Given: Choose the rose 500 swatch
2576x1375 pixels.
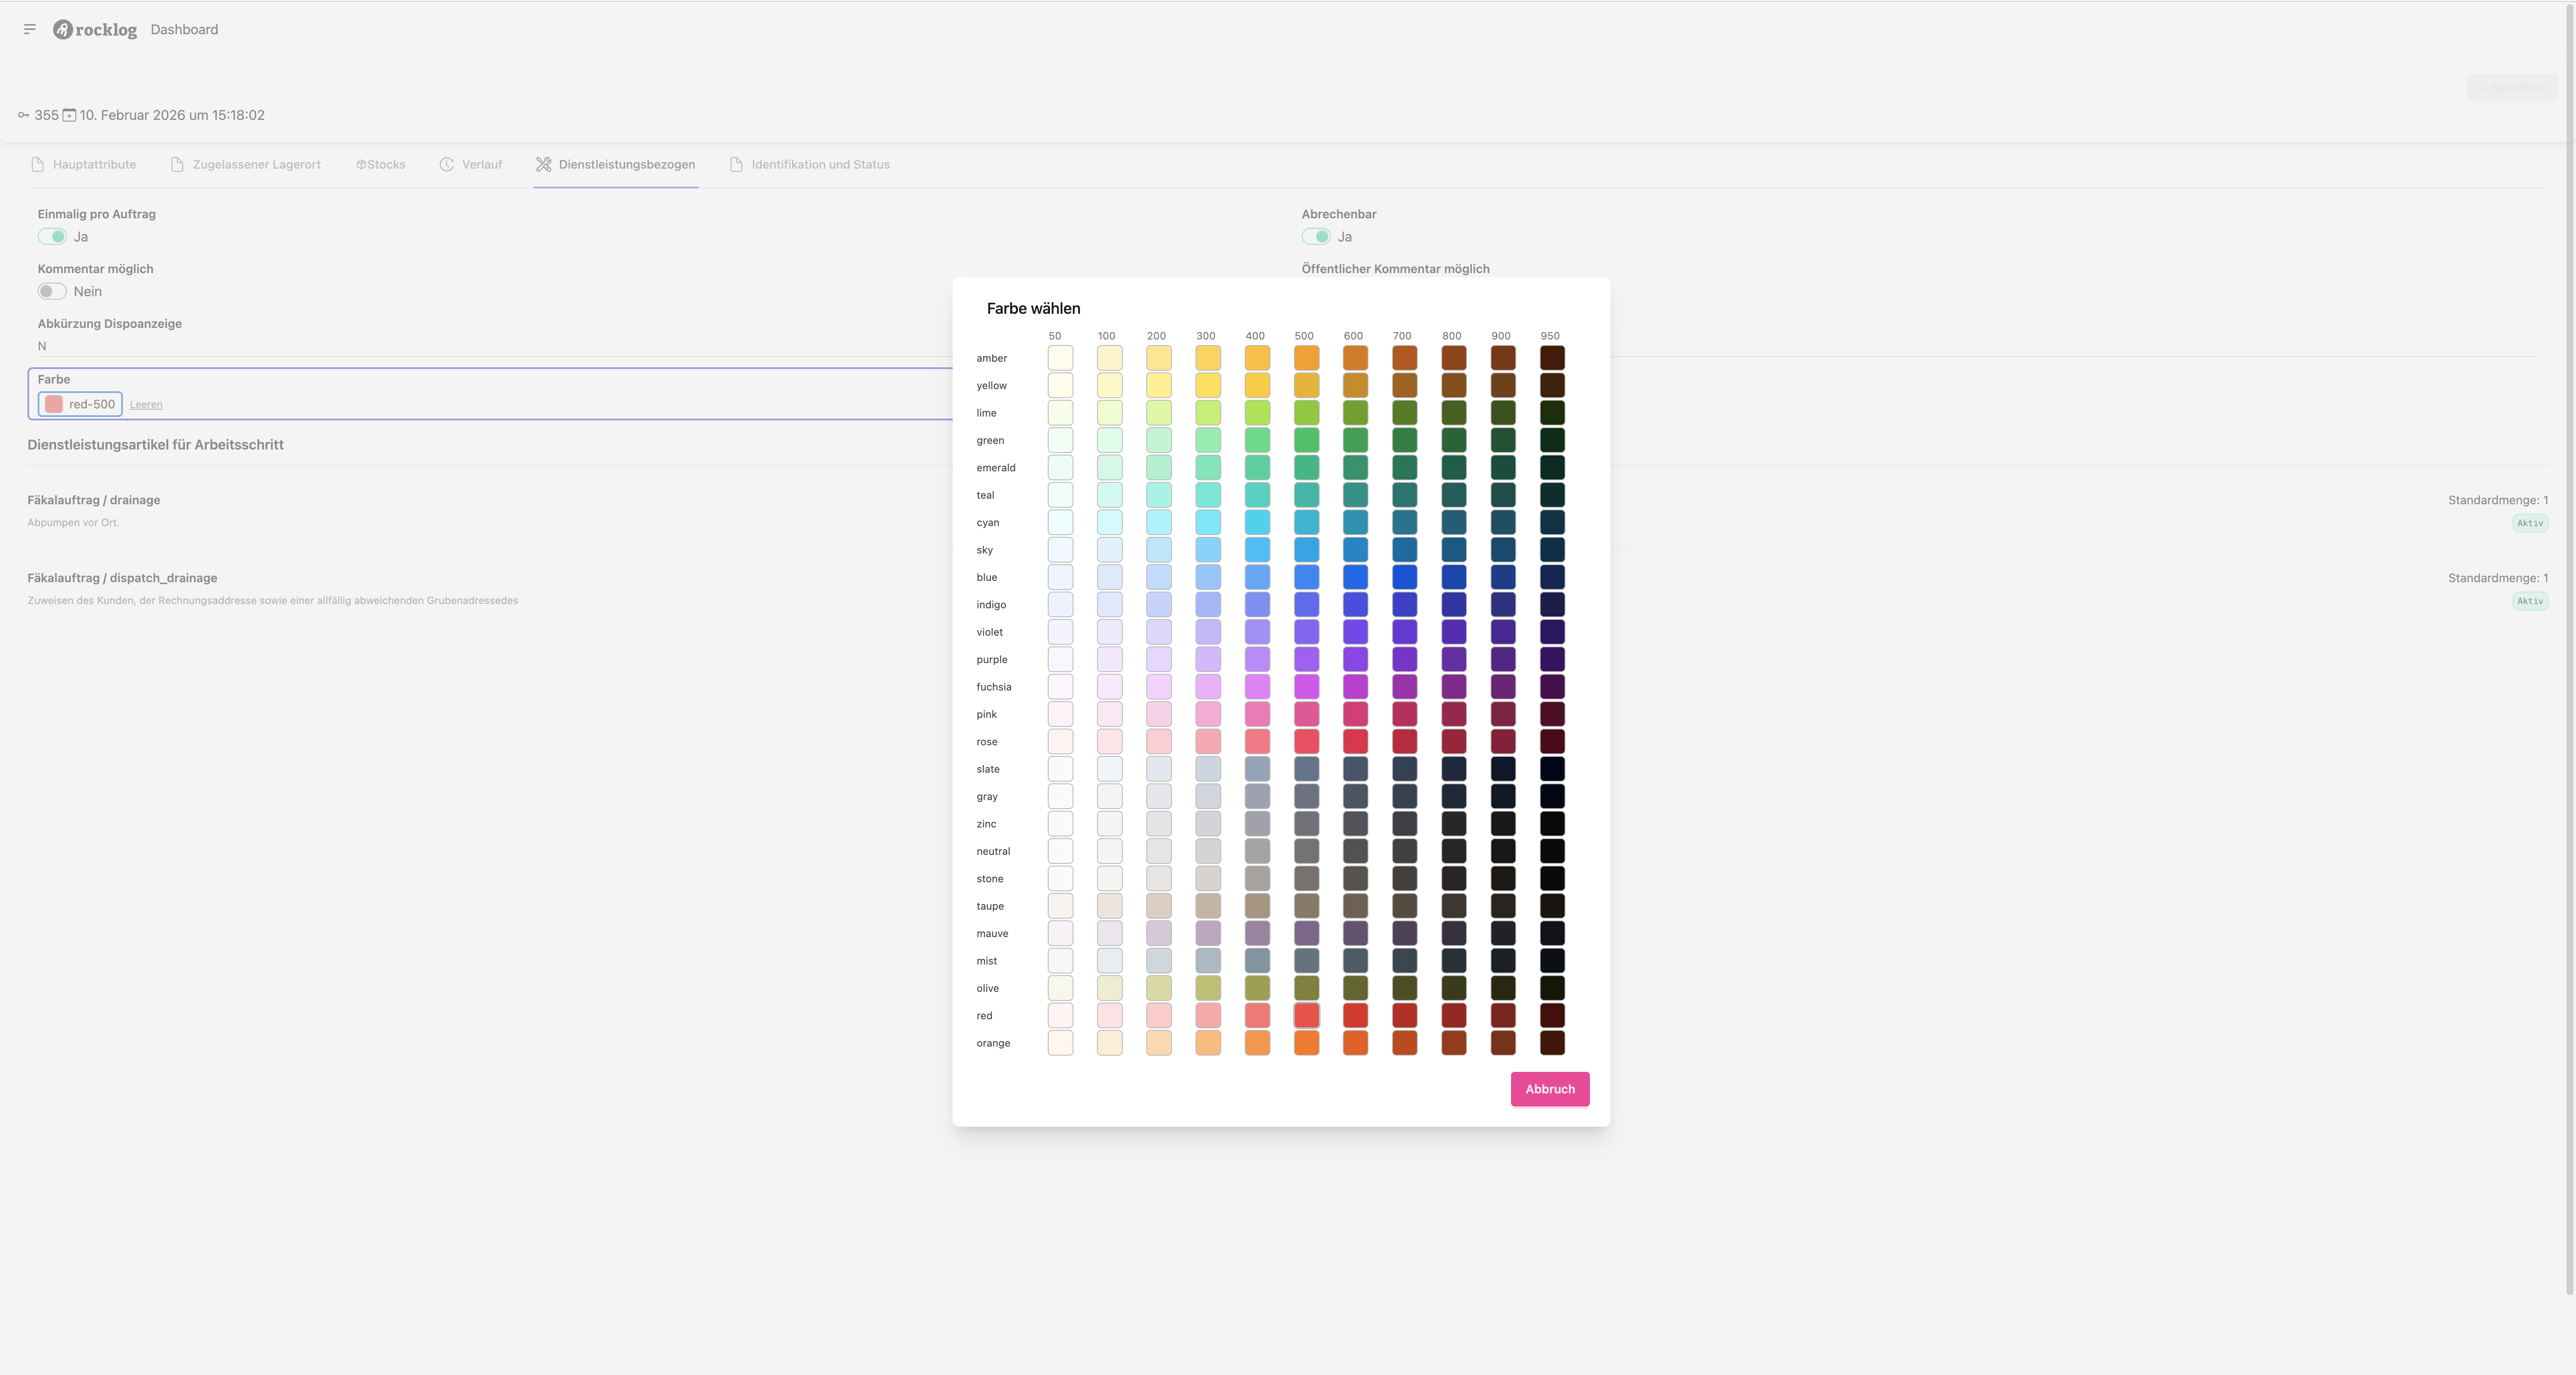Looking at the screenshot, I should [1306, 741].
